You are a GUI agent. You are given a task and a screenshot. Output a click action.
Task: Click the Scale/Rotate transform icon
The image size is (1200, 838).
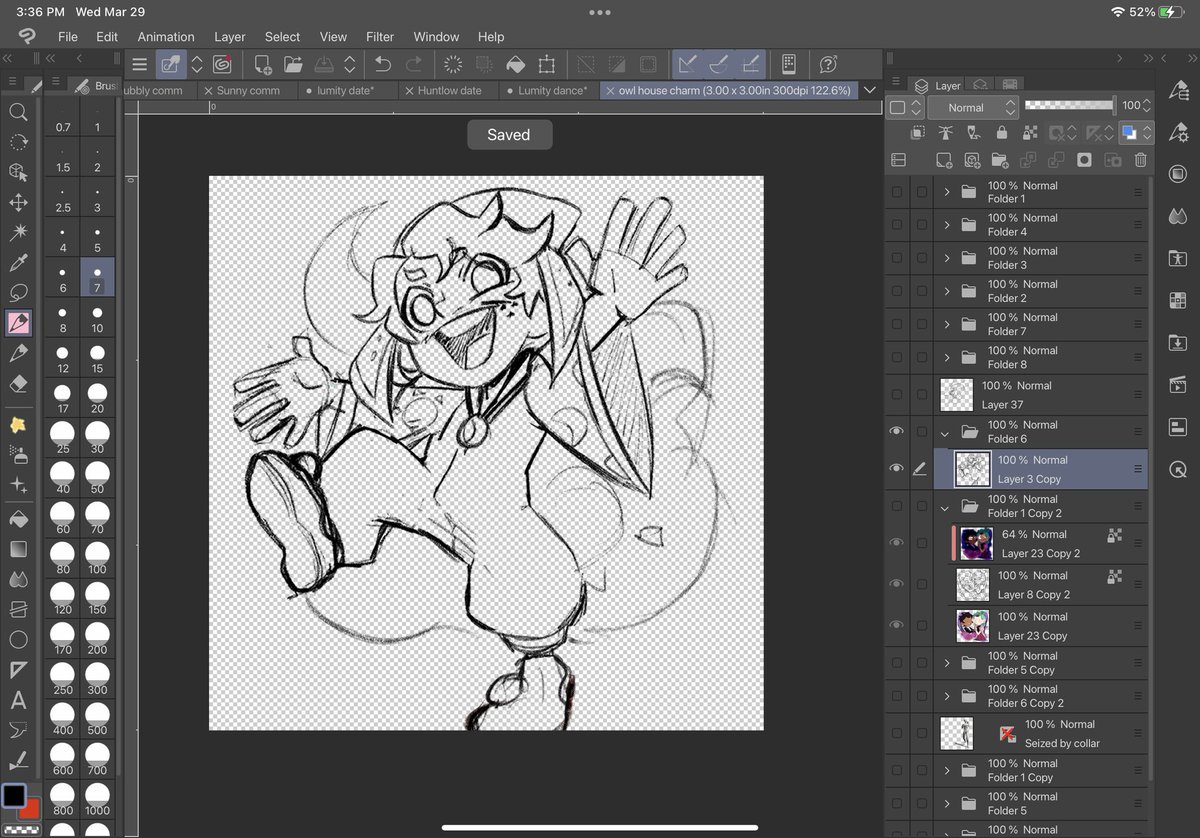546,64
